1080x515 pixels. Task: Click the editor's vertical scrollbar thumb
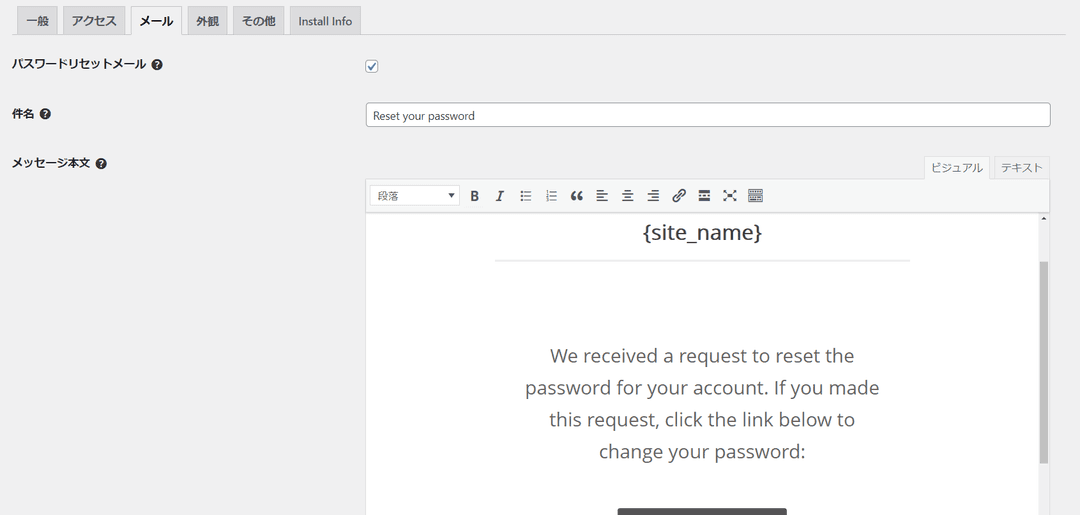tap(1043, 361)
